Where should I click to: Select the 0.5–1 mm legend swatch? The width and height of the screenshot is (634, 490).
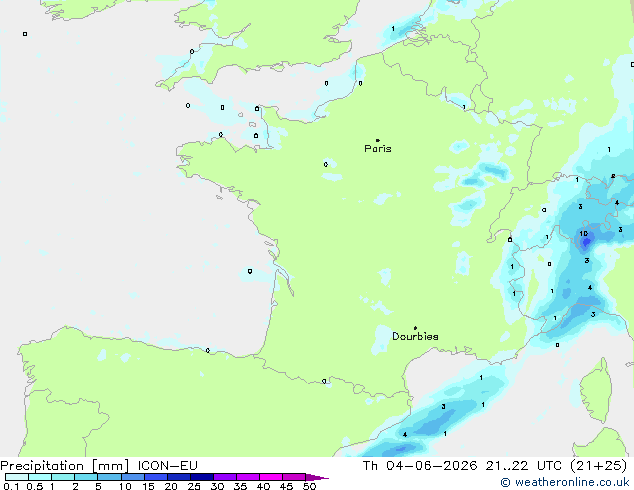click(x=40, y=477)
